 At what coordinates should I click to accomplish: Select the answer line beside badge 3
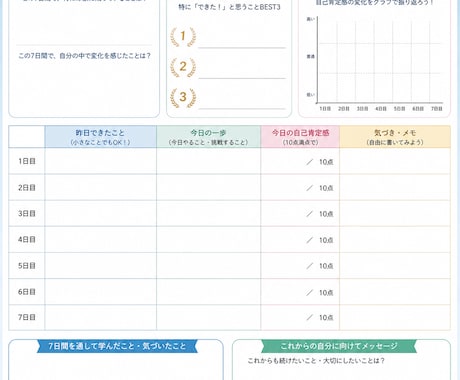(242, 109)
